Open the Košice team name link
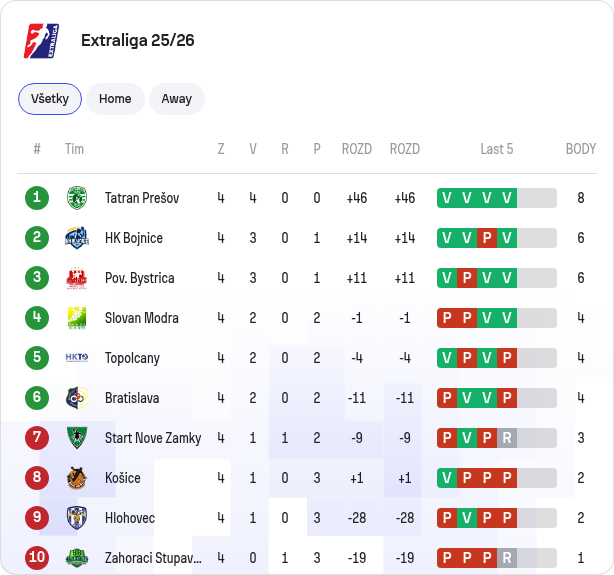 (x=123, y=478)
